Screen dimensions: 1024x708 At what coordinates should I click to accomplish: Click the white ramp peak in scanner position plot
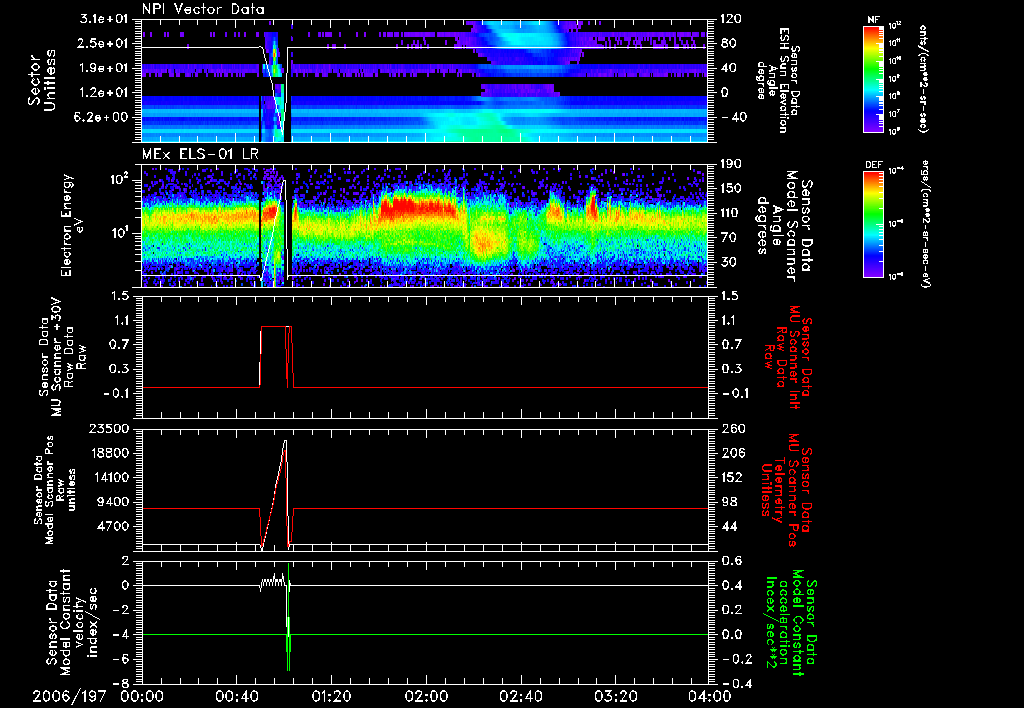click(x=285, y=442)
